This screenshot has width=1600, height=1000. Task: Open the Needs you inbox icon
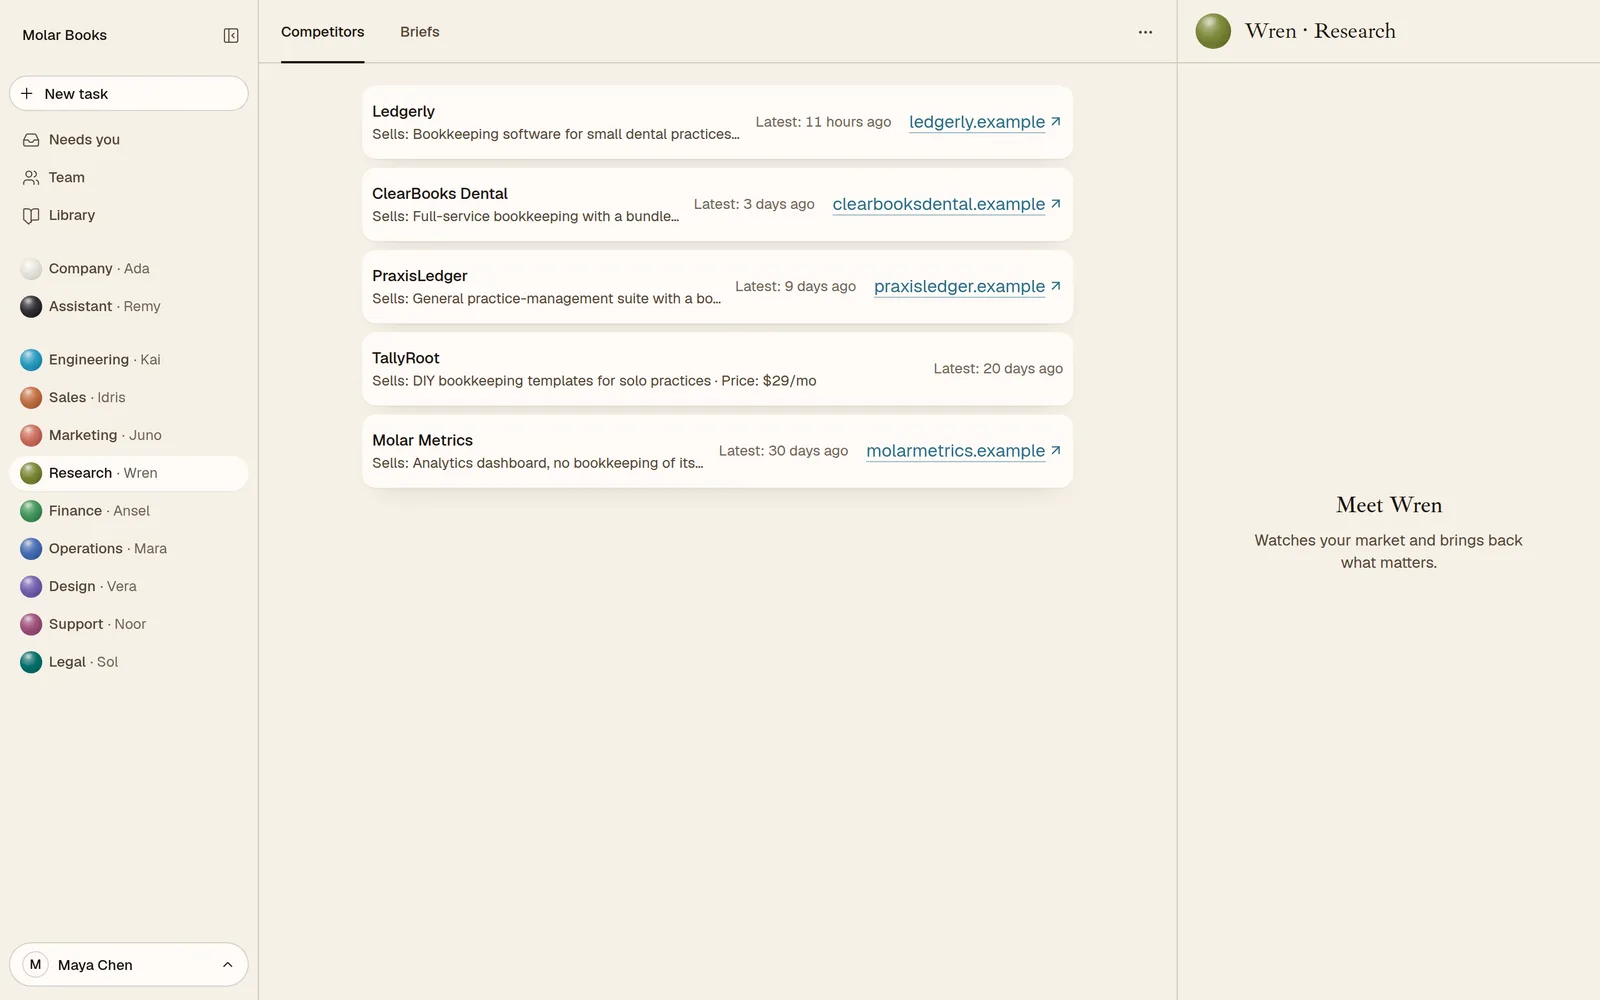click(31, 140)
